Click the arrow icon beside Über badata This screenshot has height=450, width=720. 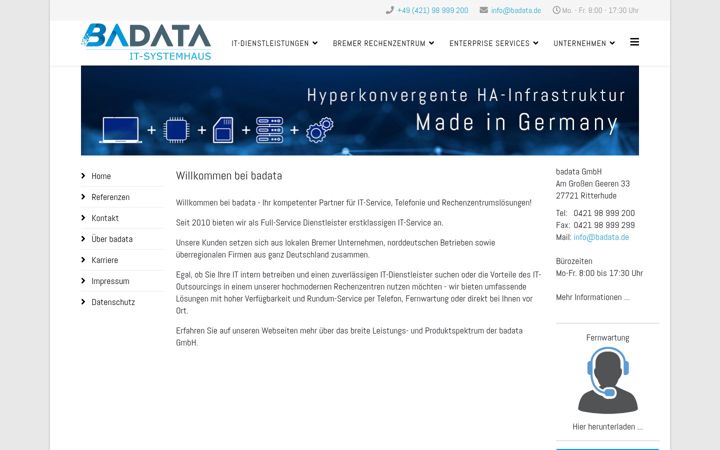(83, 239)
